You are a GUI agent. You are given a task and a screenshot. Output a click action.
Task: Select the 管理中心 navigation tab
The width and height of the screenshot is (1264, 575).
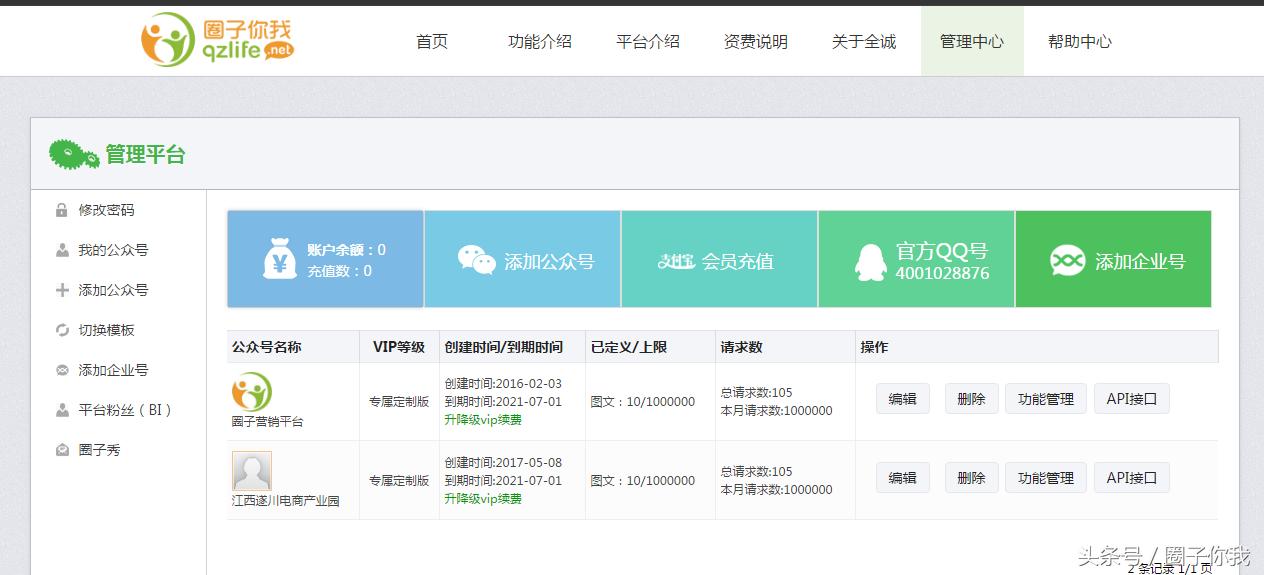tap(972, 41)
